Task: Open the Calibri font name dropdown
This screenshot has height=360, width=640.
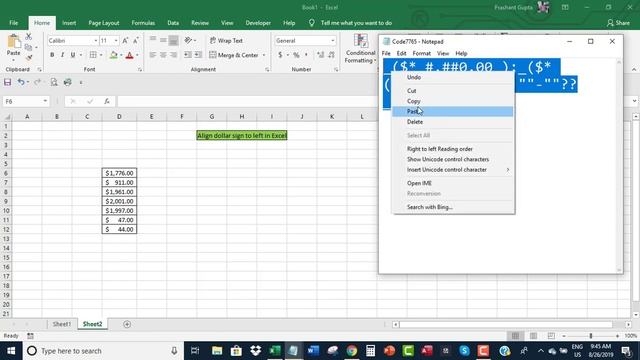Action: [x=96, y=41]
